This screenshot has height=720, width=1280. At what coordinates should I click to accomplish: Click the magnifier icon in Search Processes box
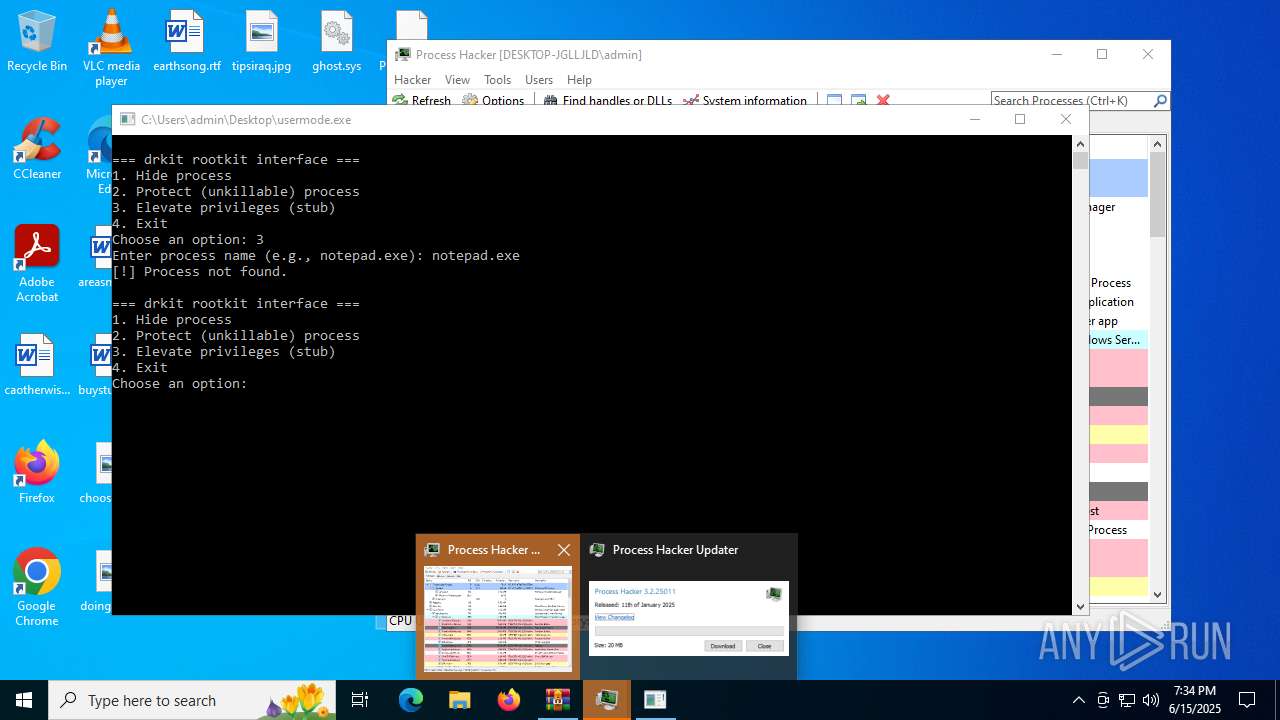click(1160, 100)
